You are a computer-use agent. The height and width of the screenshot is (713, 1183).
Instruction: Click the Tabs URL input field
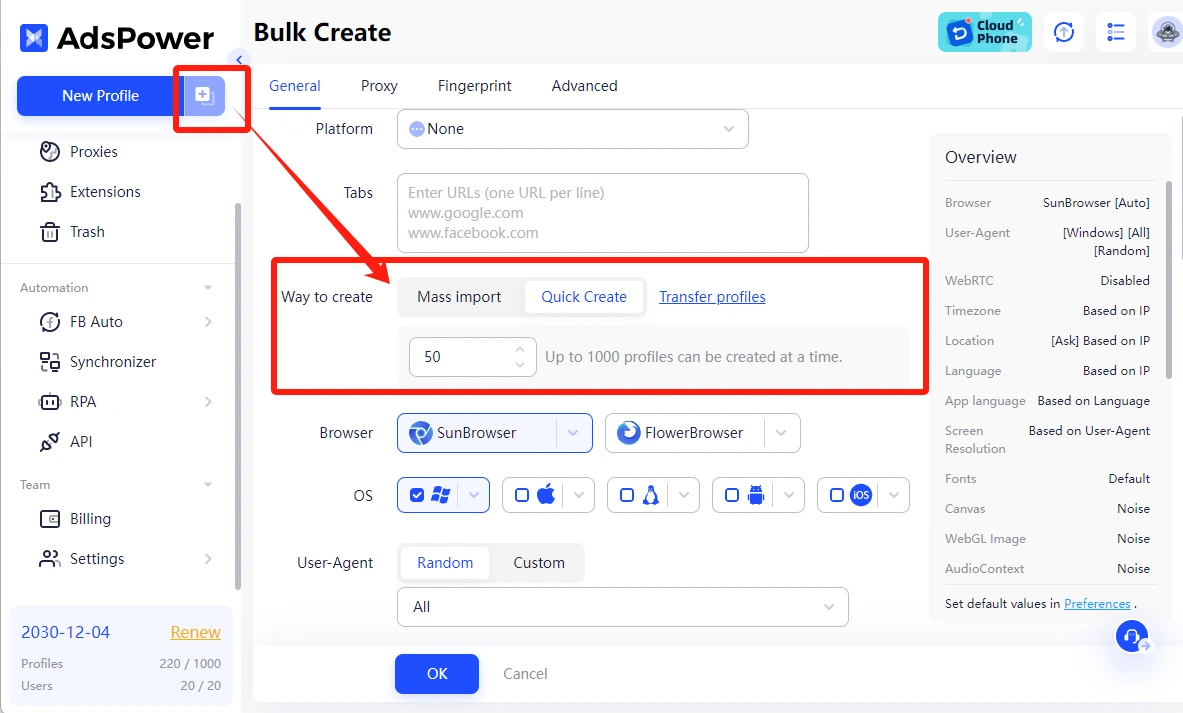coord(602,212)
